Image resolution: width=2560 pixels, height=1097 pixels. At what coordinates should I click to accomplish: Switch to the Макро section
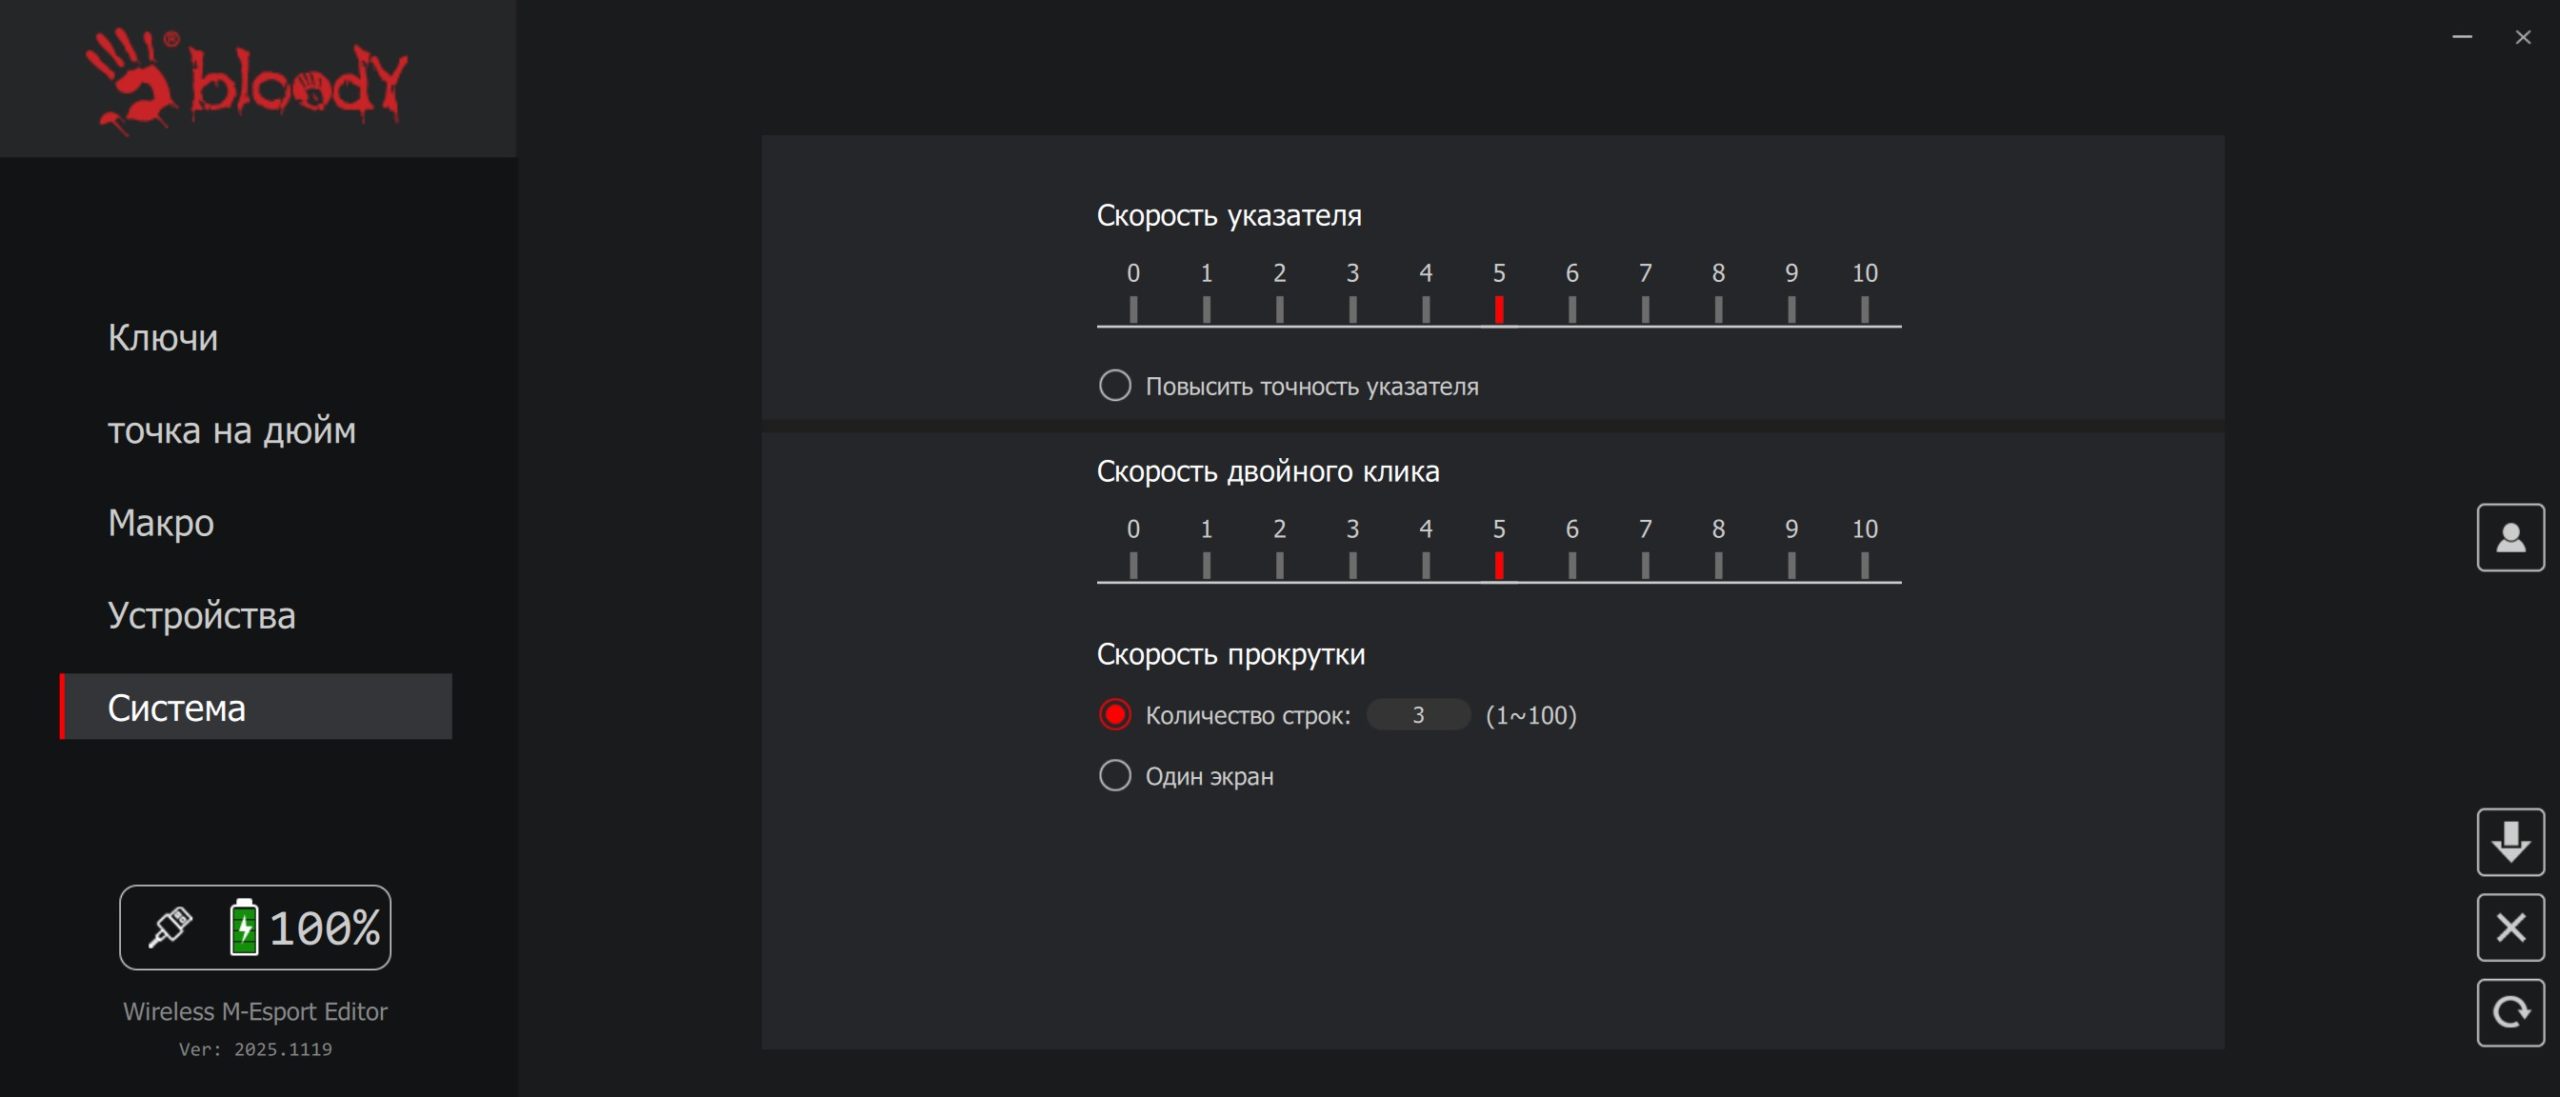(161, 523)
